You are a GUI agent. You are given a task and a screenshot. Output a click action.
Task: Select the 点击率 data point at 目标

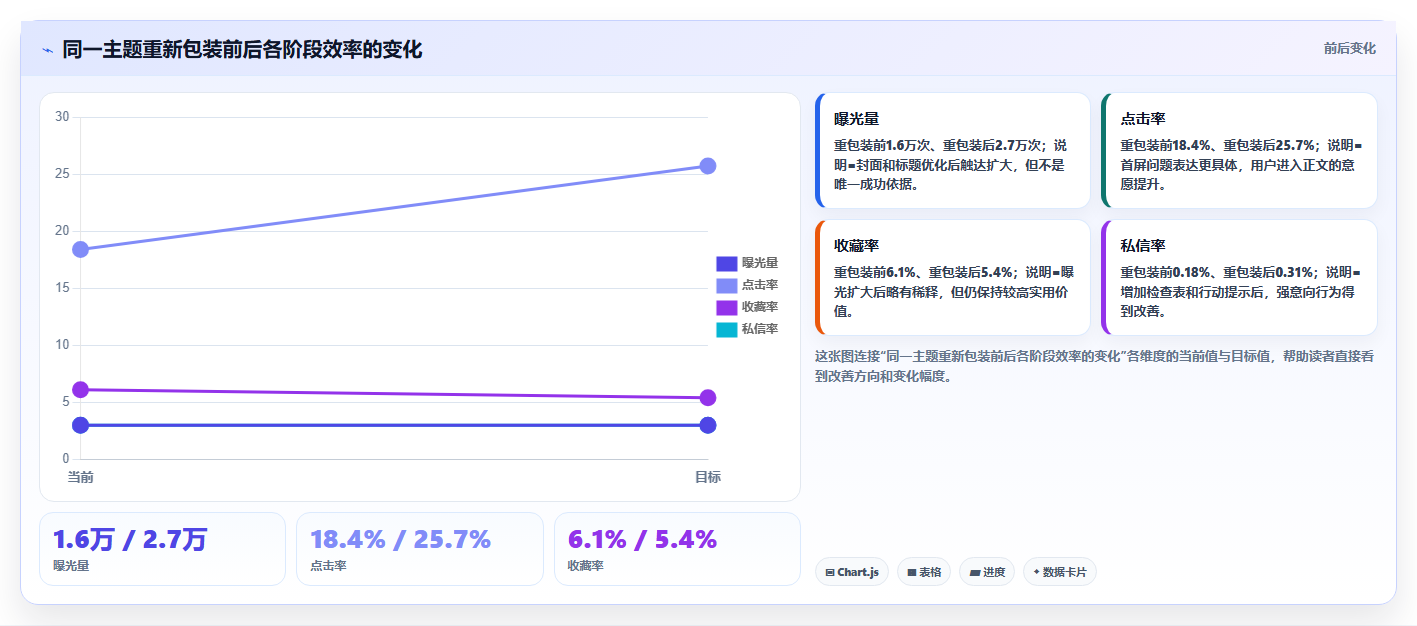pyautogui.click(x=708, y=166)
